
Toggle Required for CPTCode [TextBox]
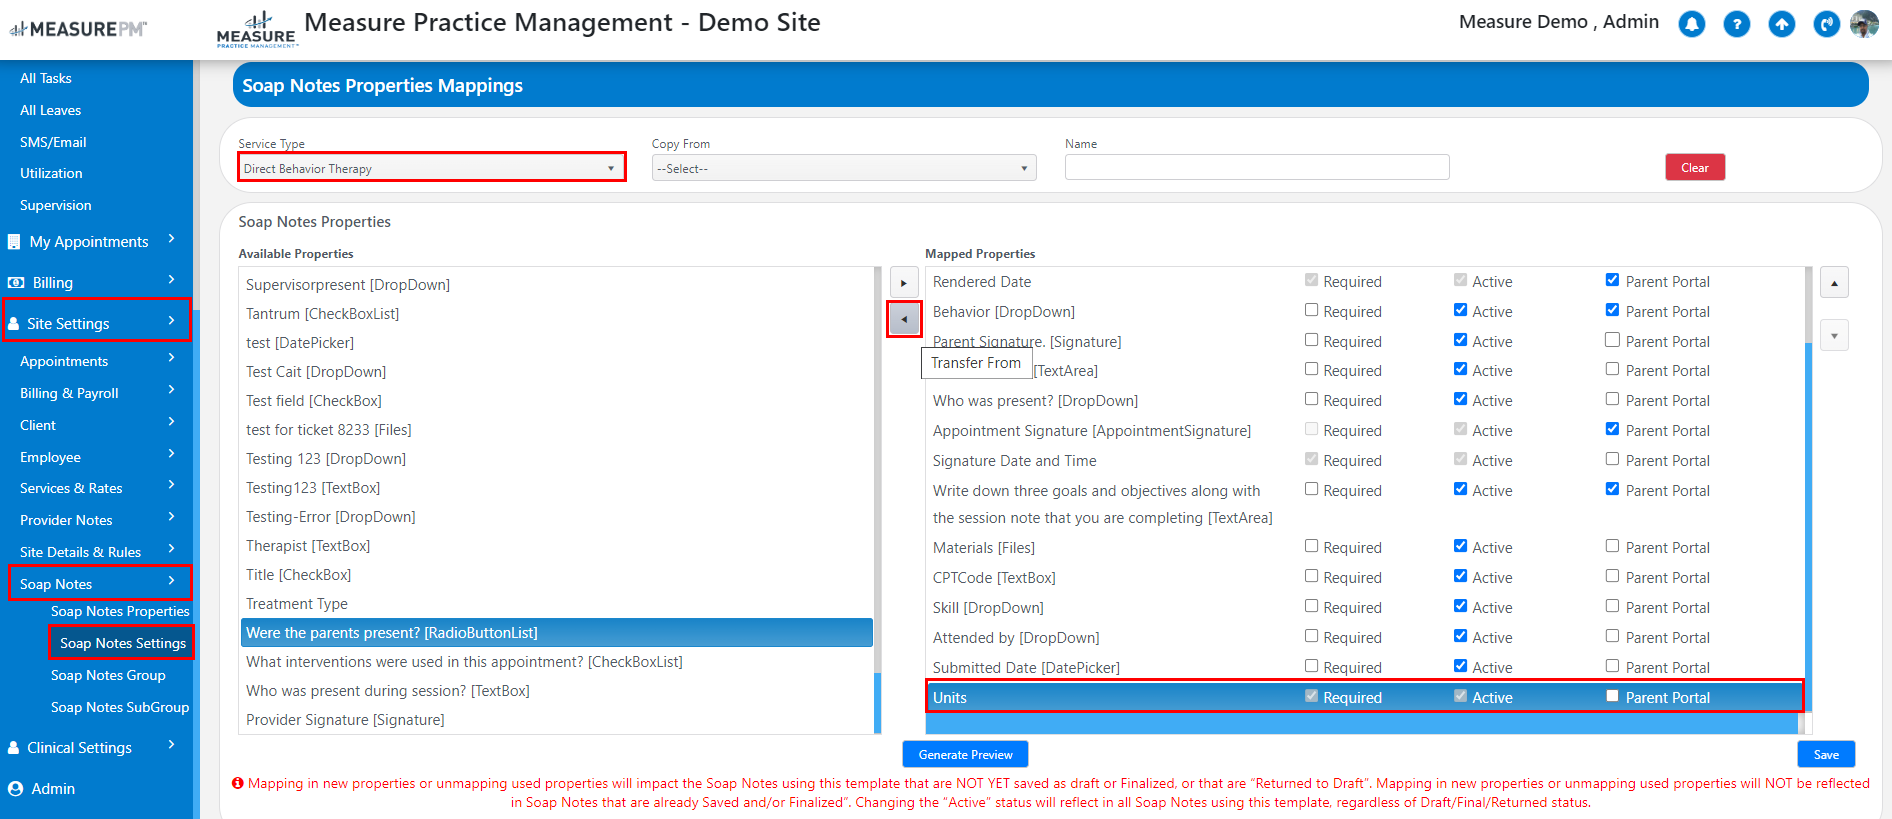pyautogui.click(x=1311, y=576)
